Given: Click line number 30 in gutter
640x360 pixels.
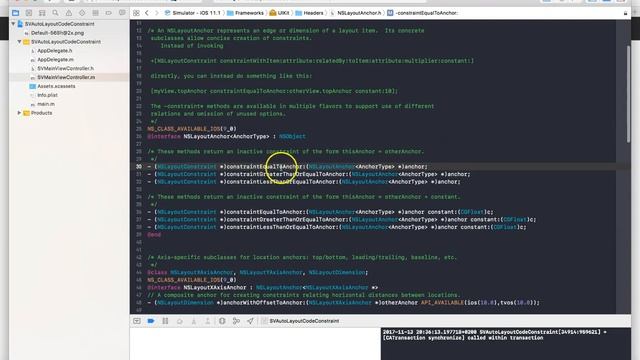Looking at the screenshot, I should tap(139, 167).
